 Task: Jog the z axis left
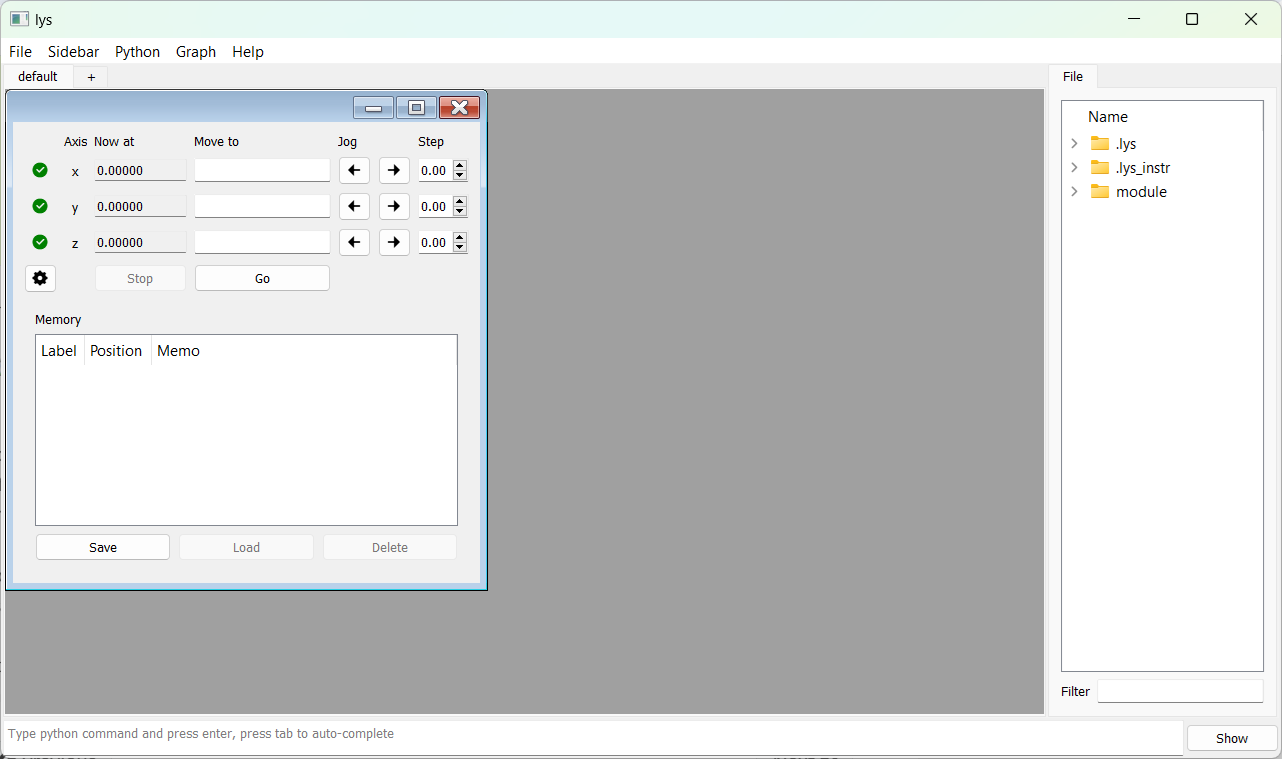click(x=354, y=243)
